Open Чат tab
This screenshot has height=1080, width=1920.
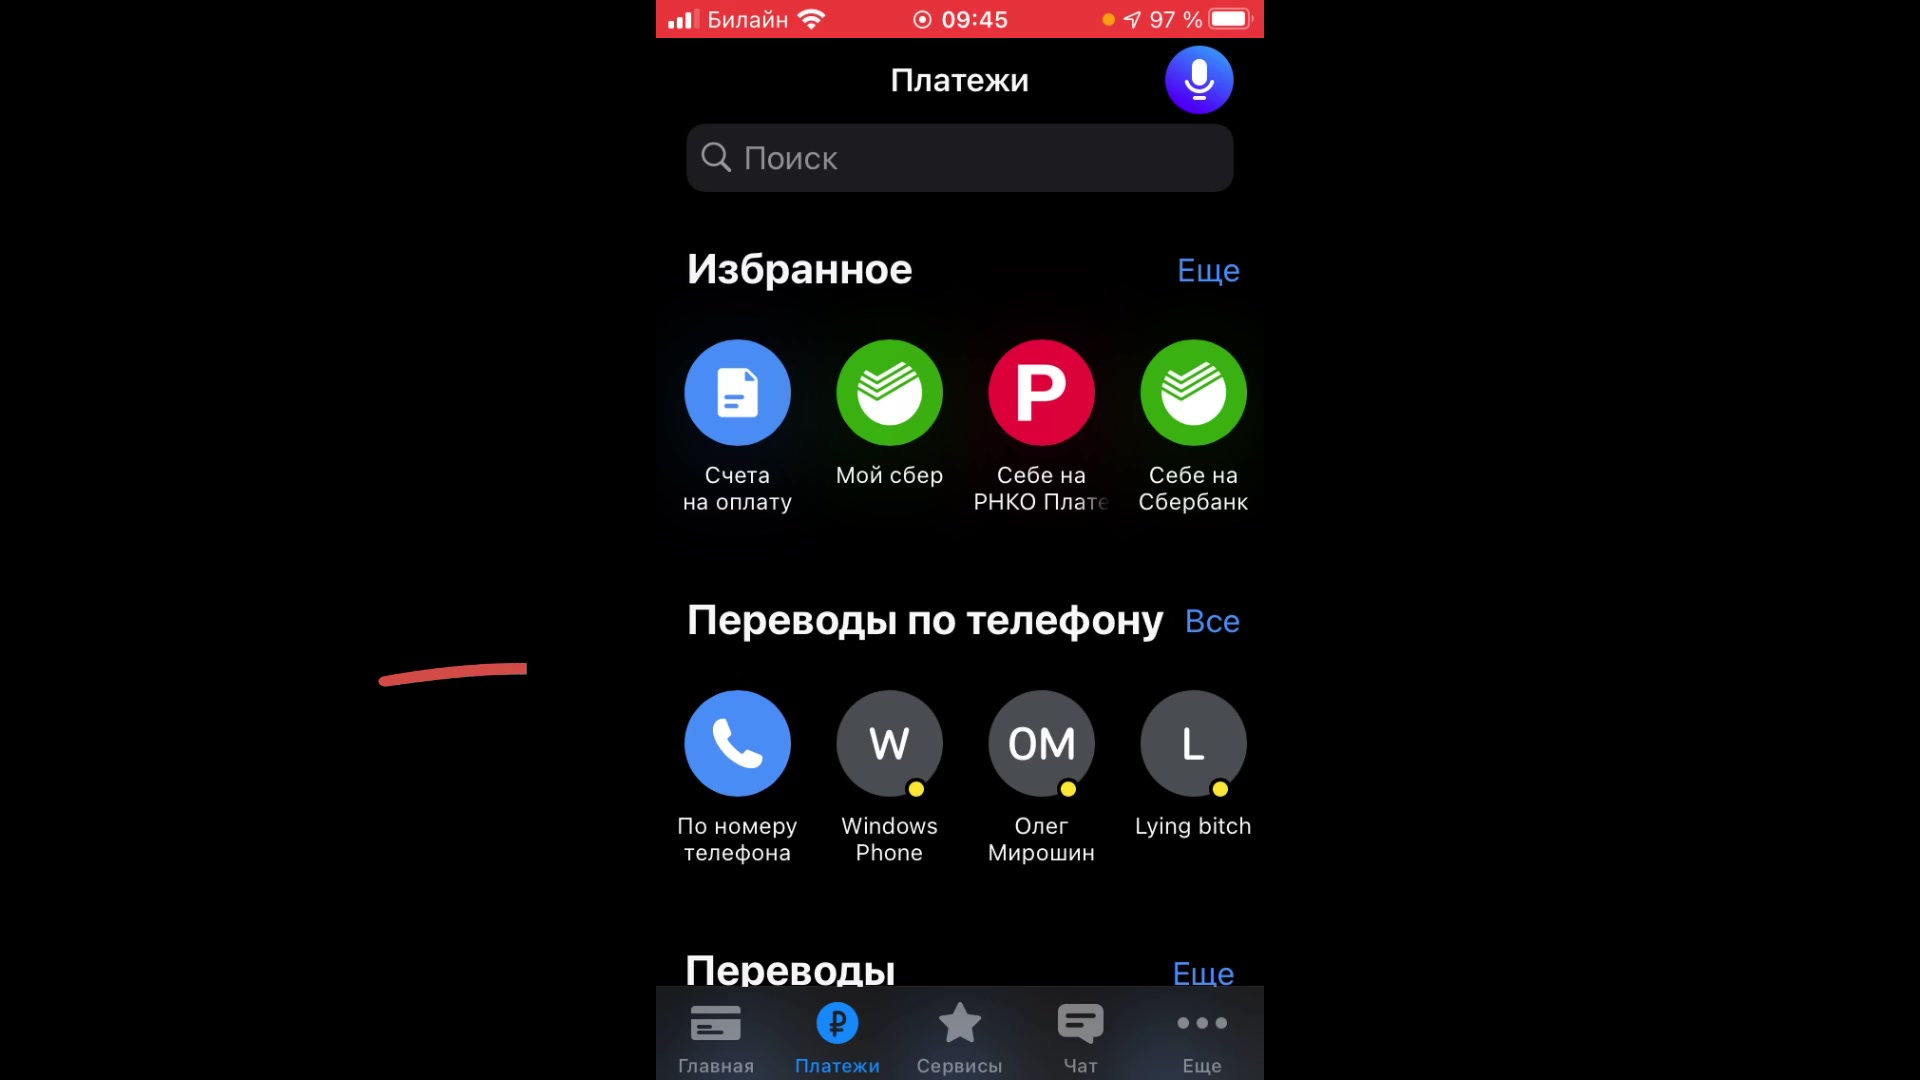coord(1080,1038)
